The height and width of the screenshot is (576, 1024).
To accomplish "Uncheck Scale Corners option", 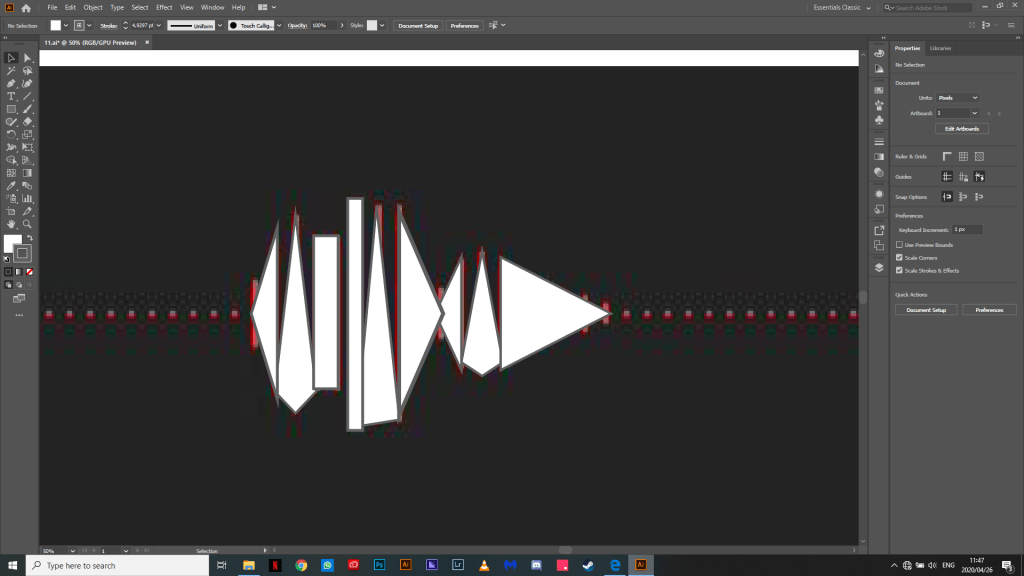I will coord(899,257).
